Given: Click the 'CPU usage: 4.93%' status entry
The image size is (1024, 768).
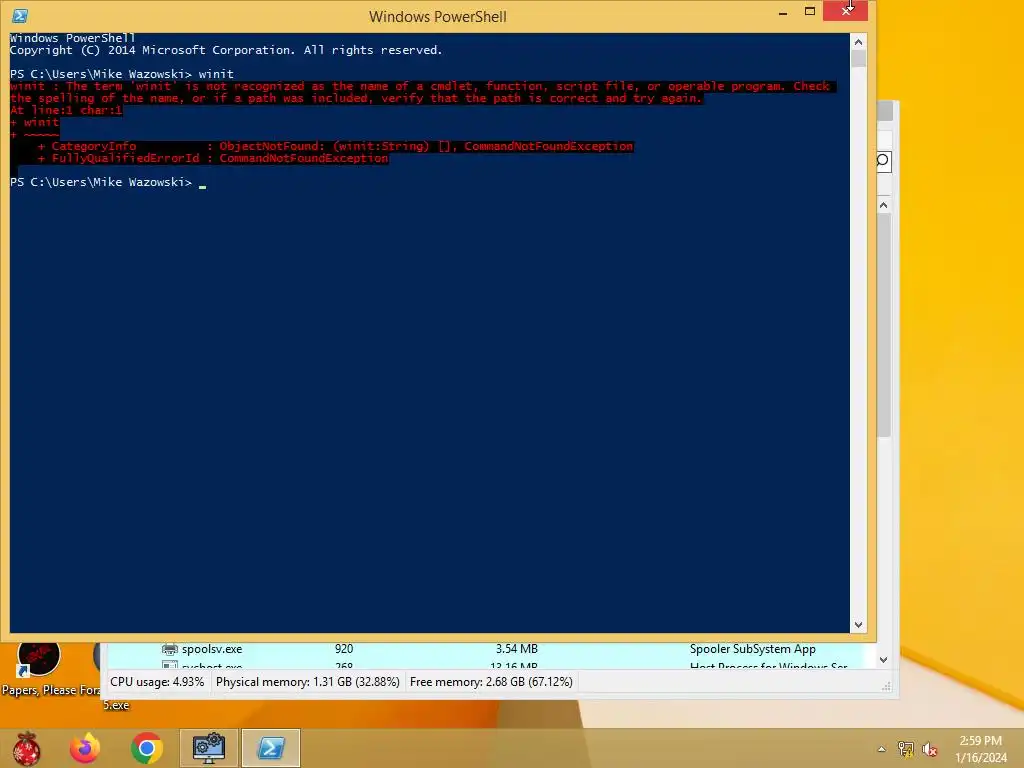Looking at the screenshot, I should (157, 682).
